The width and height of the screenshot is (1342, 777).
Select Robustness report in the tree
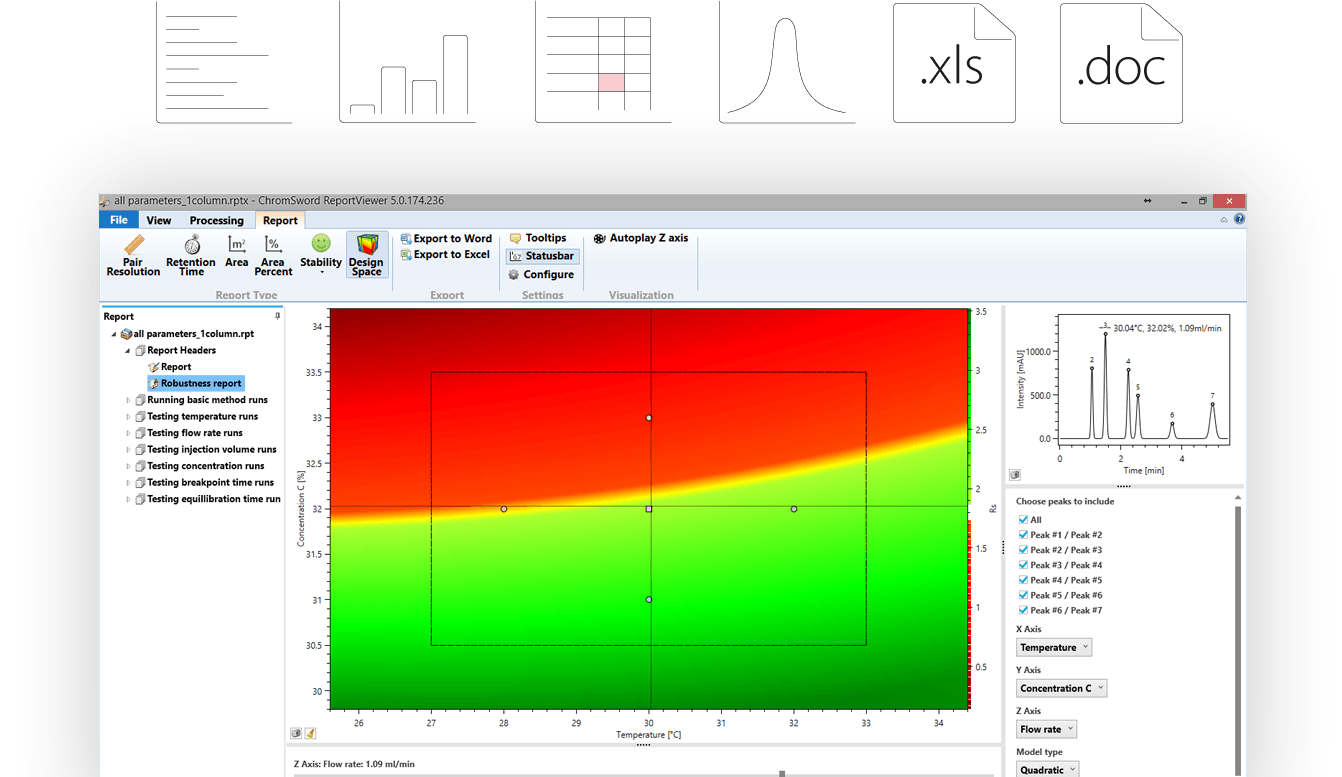pyautogui.click(x=200, y=383)
